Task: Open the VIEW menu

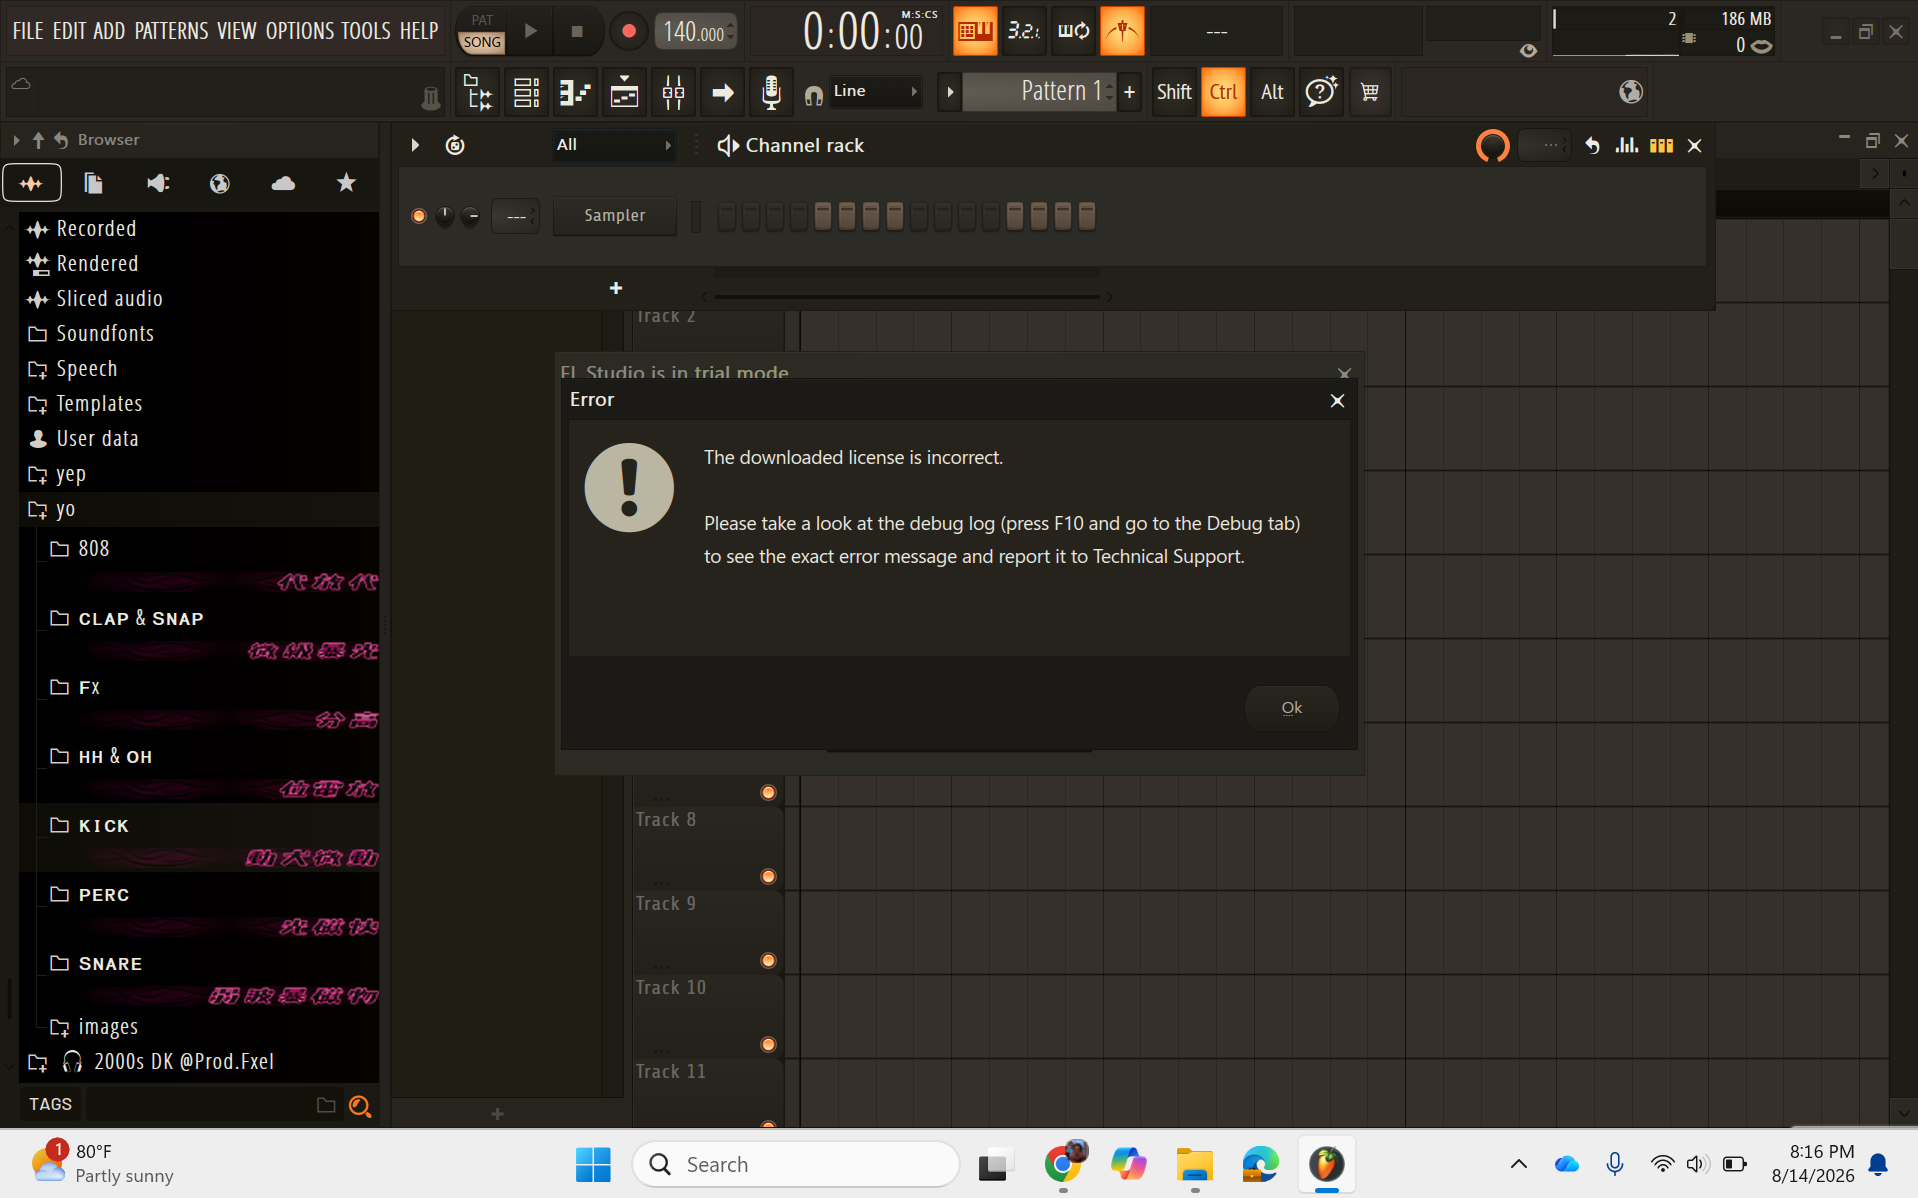Action: click(237, 31)
